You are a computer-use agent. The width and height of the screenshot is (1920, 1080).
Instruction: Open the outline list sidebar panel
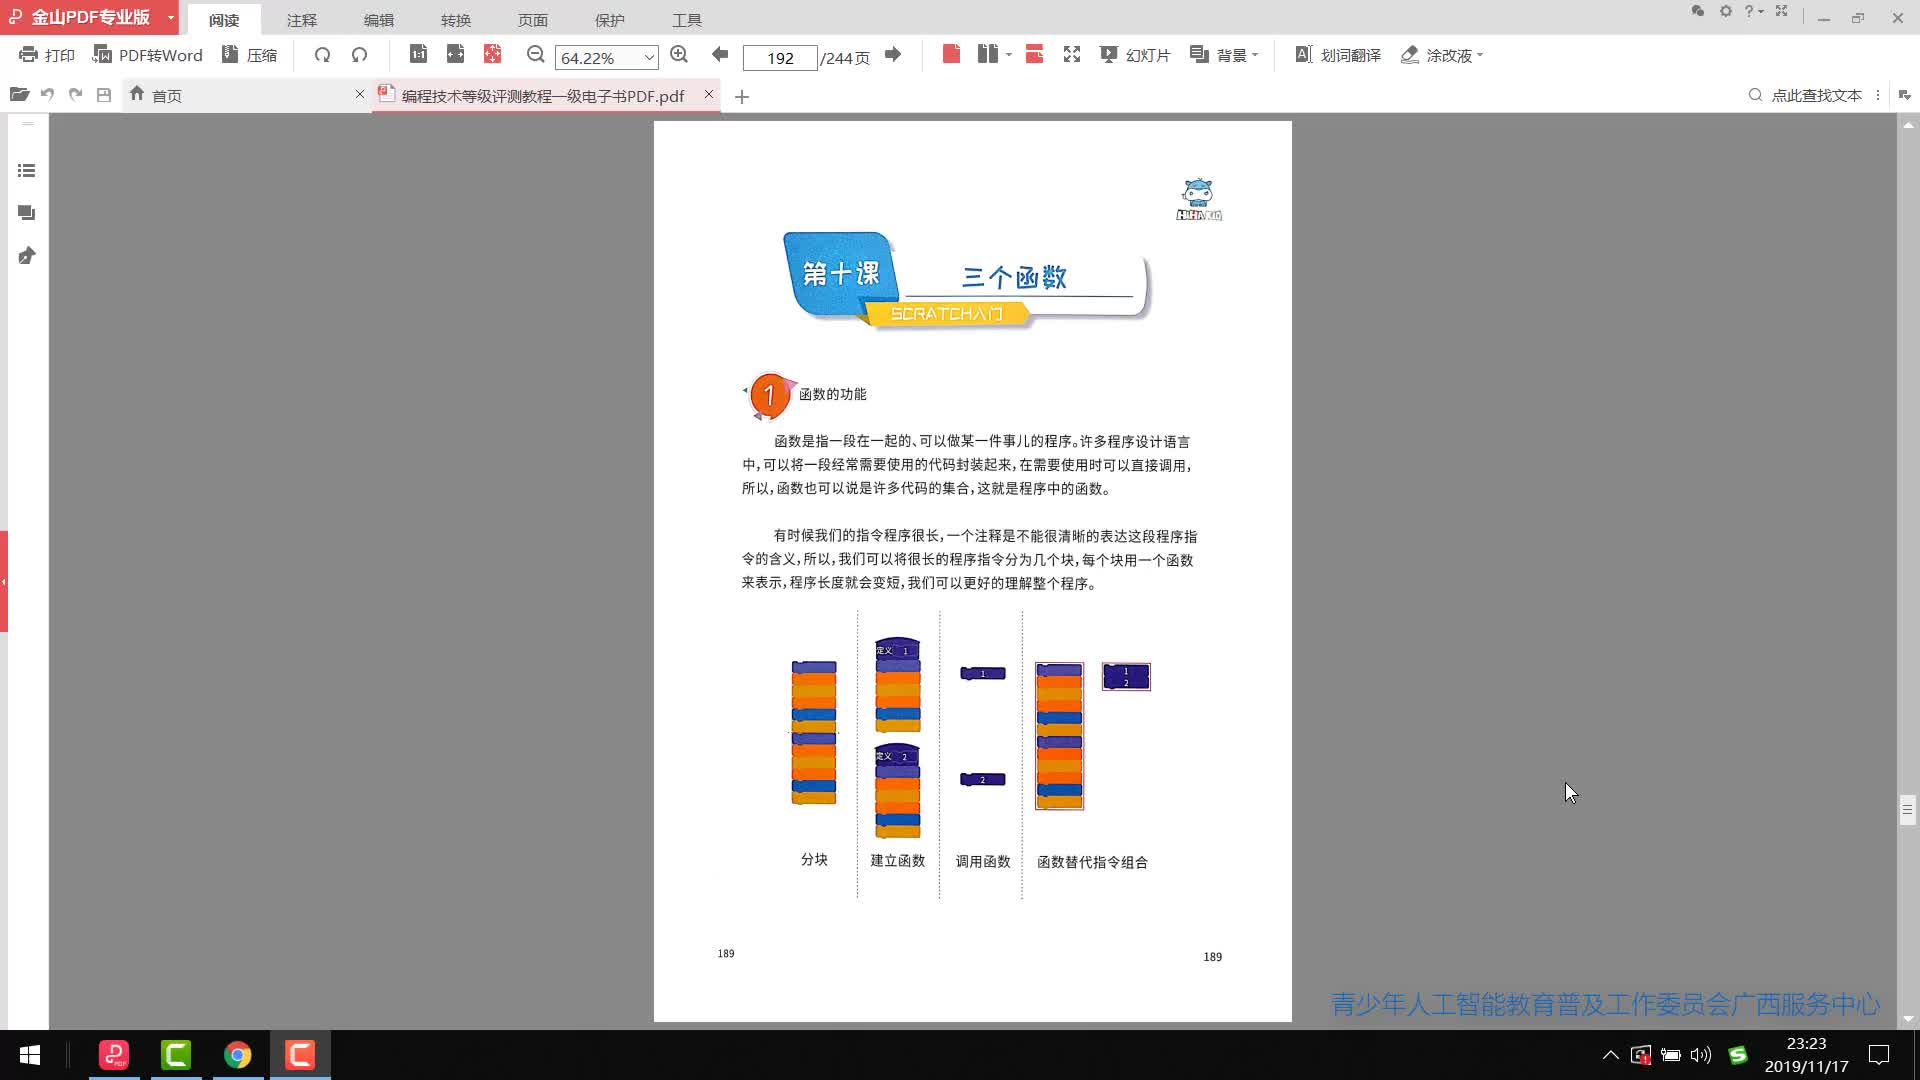click(27, 171)
